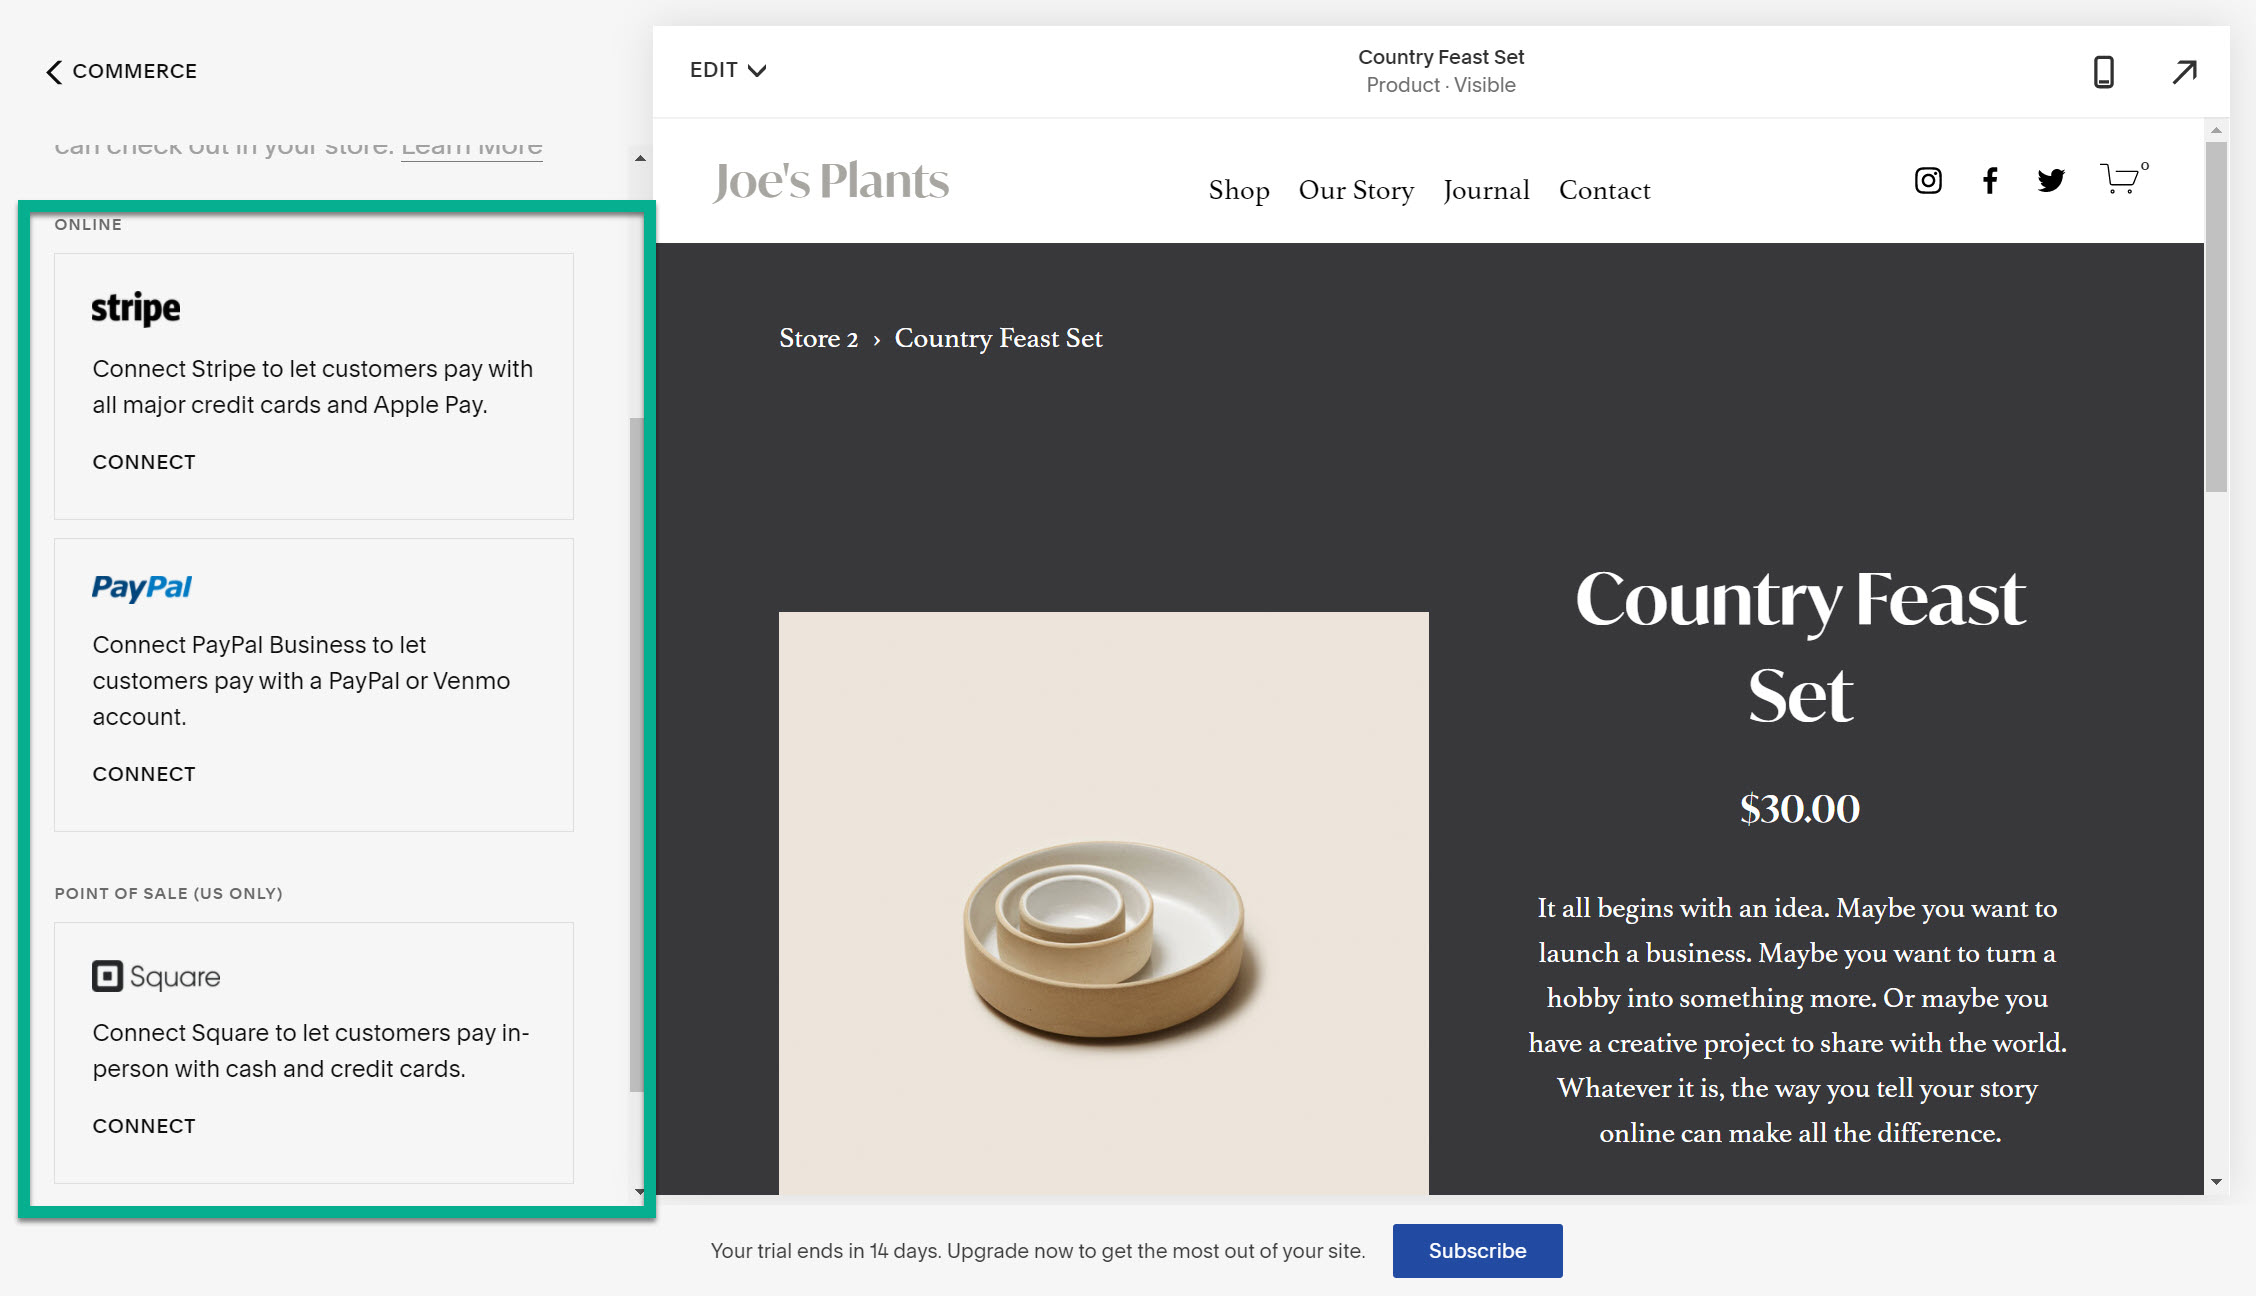Expand the EDIT dropdown menu
The width and height of the screenshot is (2256, 1296).
727,70
